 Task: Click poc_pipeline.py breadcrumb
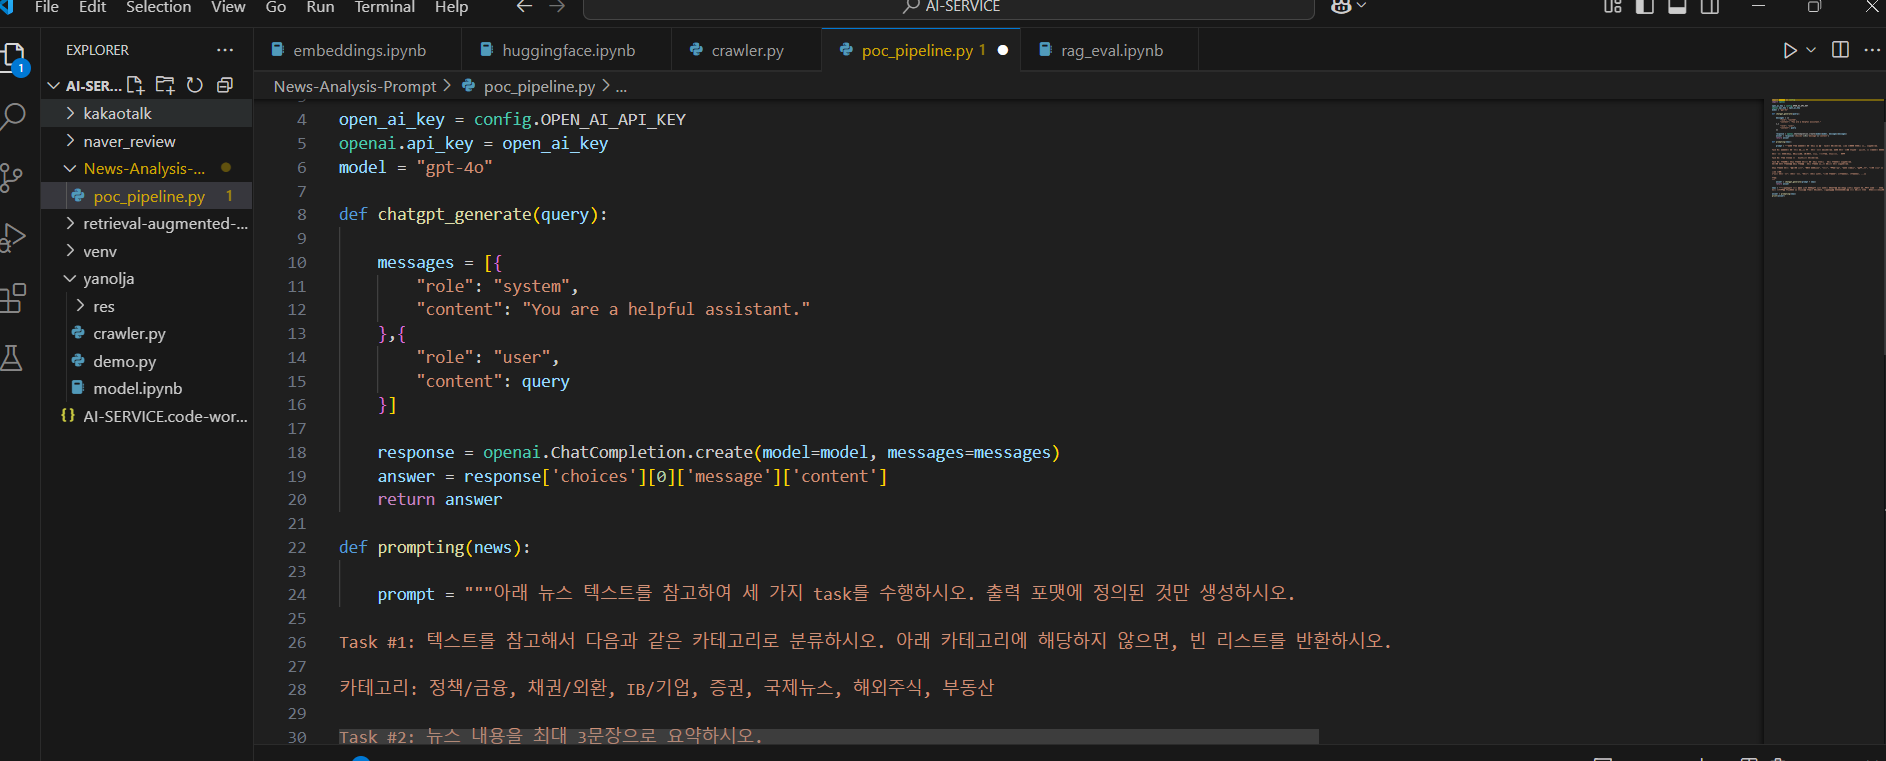coord(539,87)
